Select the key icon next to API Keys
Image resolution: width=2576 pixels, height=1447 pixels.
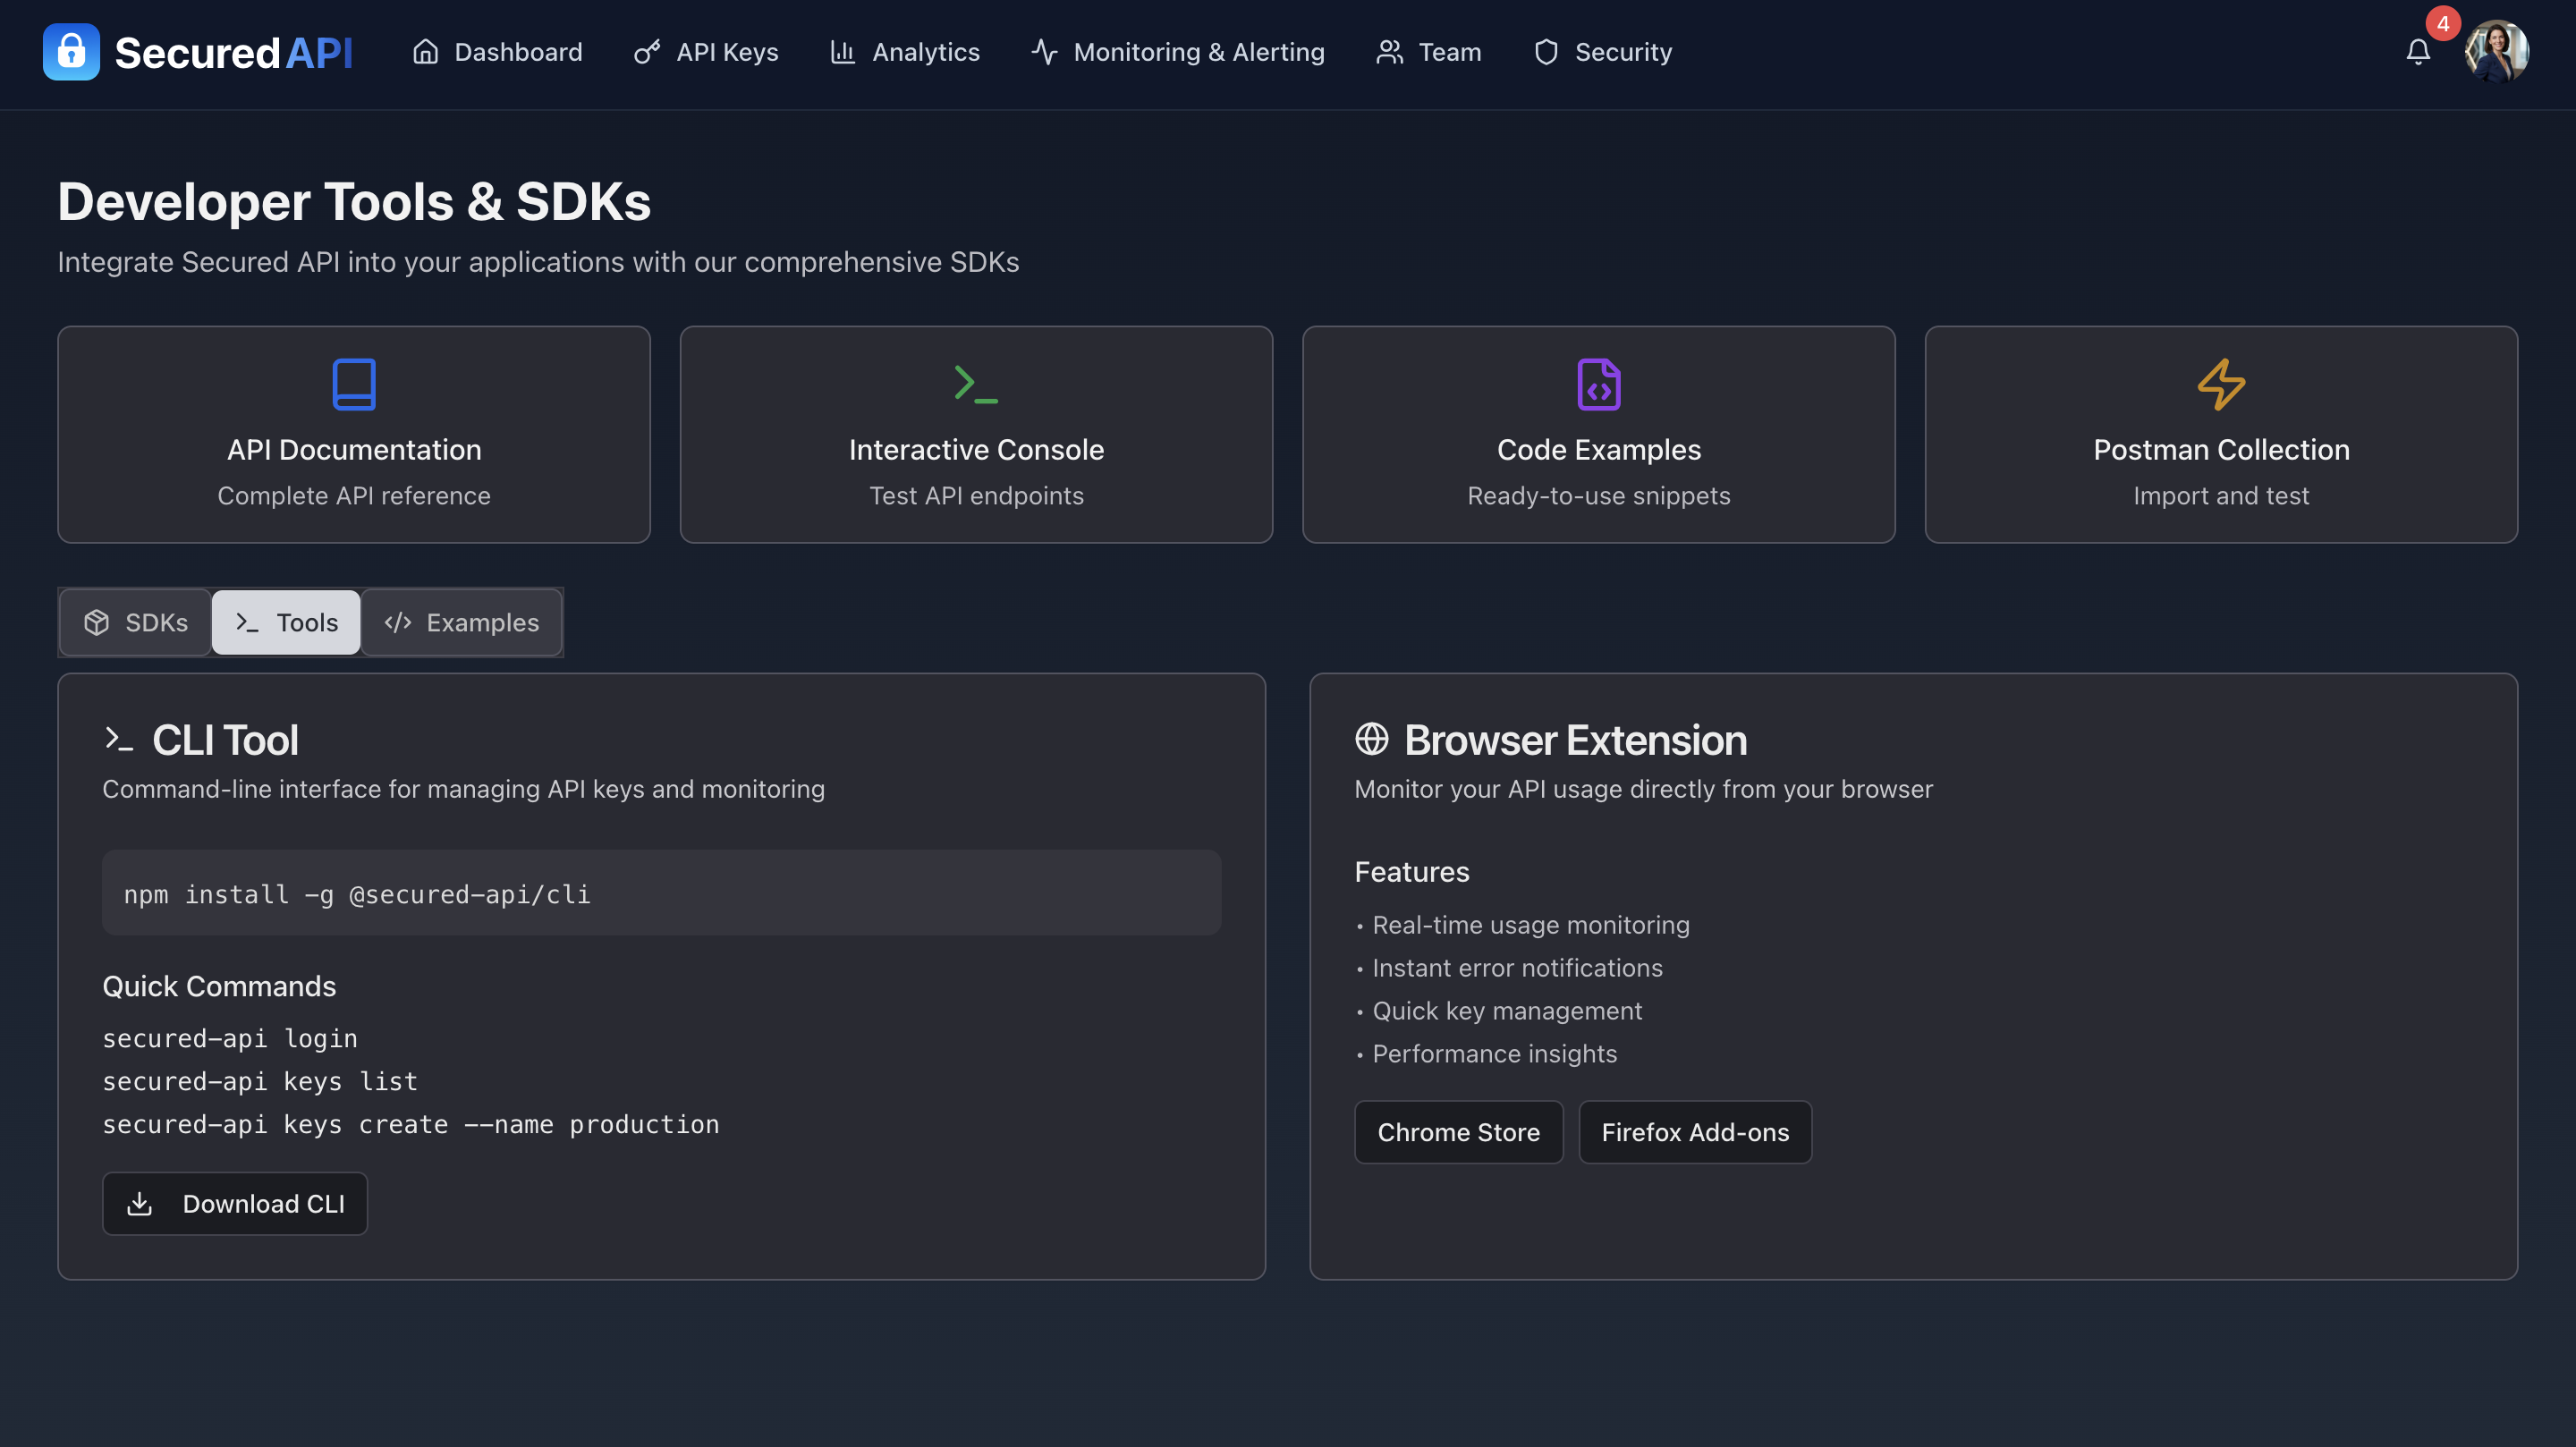pos(646,52)
